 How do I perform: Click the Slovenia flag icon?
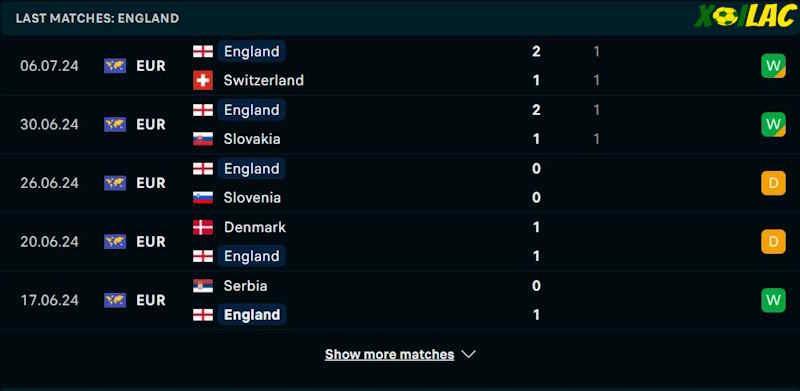tap(203, 198)
